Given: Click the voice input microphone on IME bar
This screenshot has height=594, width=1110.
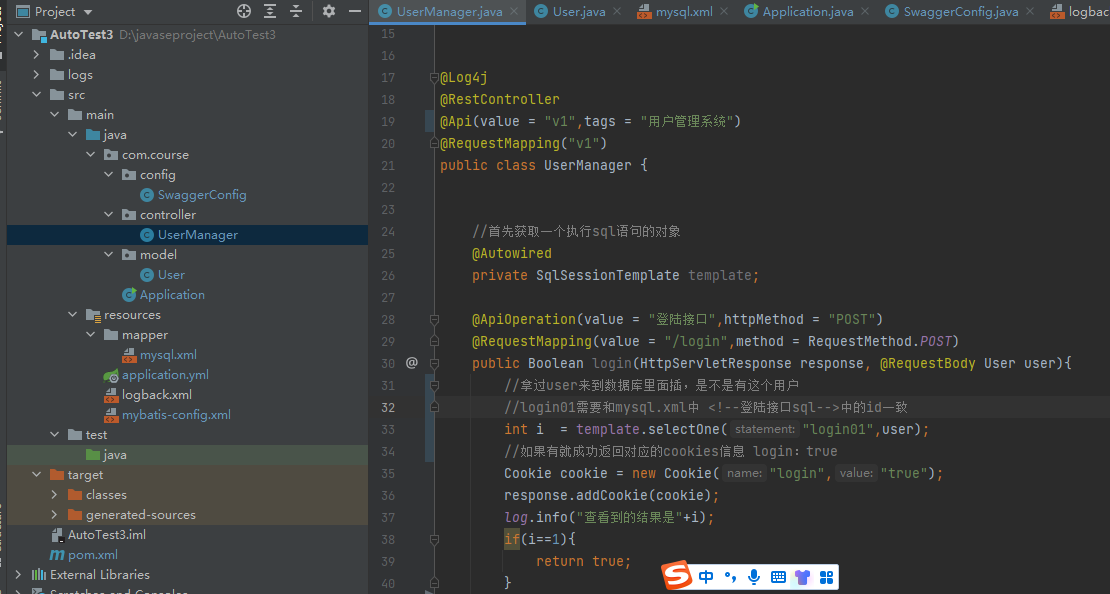Looking at the screenshot, I should tap(754, 577).
